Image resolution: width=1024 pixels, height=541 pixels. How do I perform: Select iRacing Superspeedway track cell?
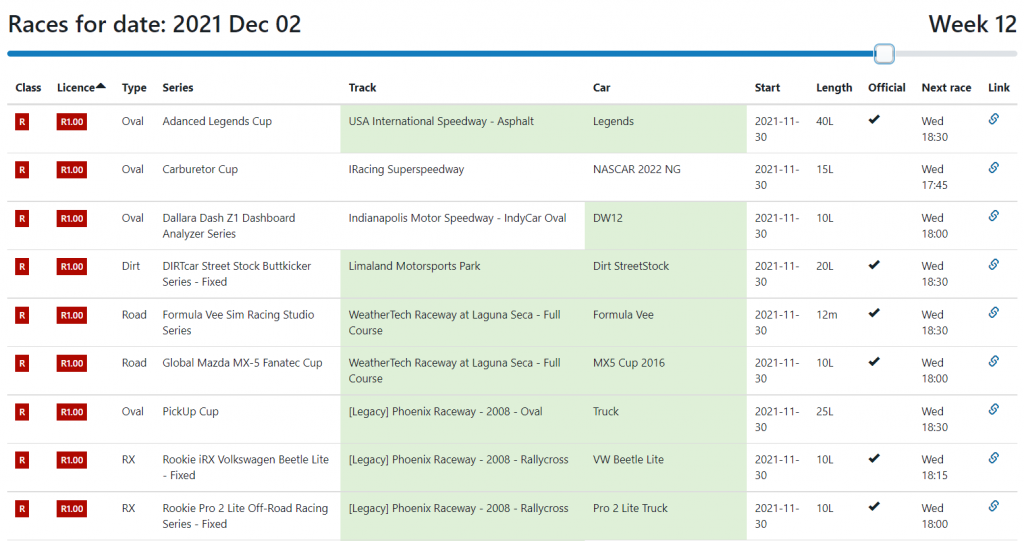[x=462, y=177]
